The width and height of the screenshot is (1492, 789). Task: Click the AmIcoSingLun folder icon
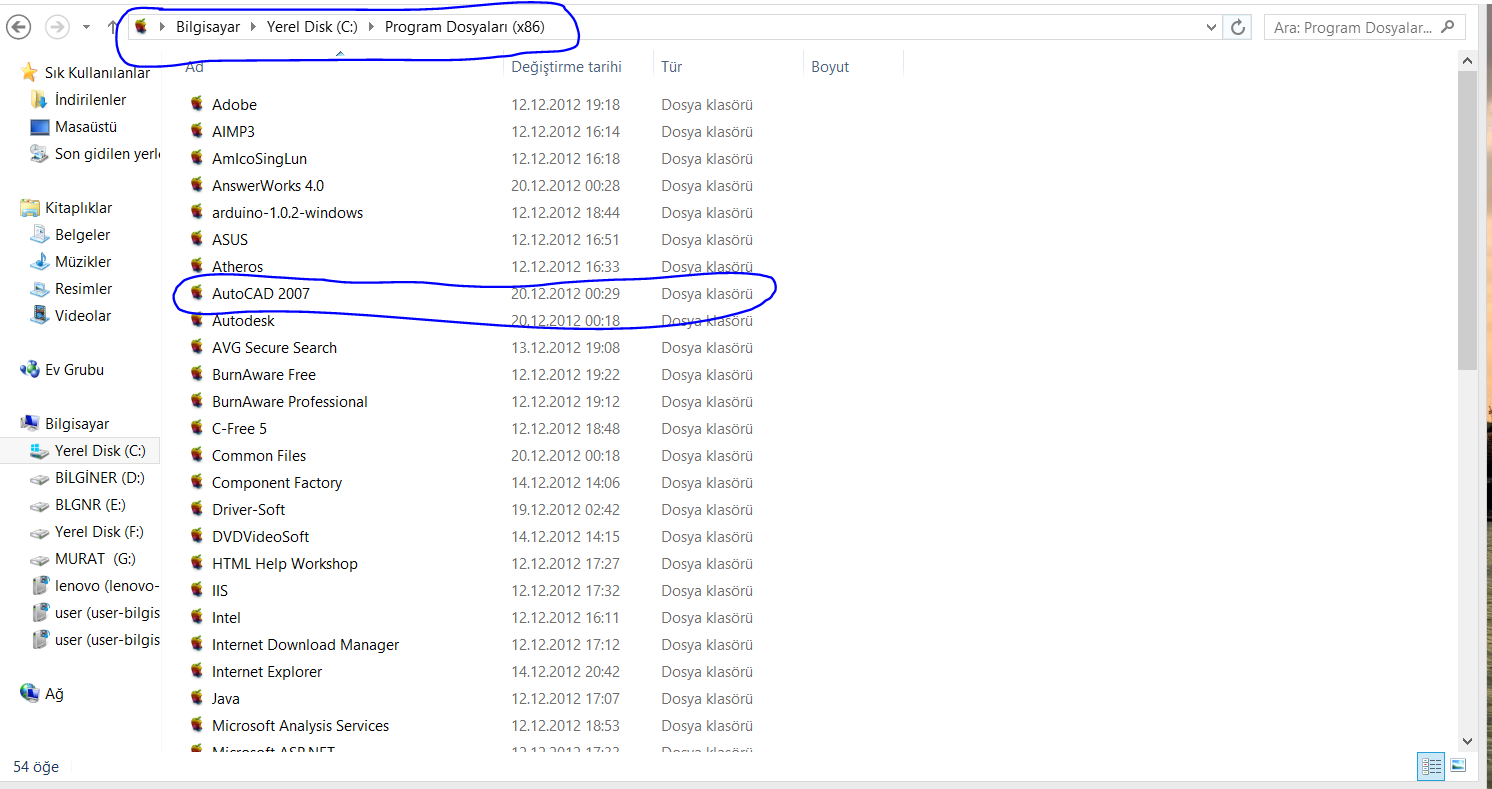click(197, 158)
